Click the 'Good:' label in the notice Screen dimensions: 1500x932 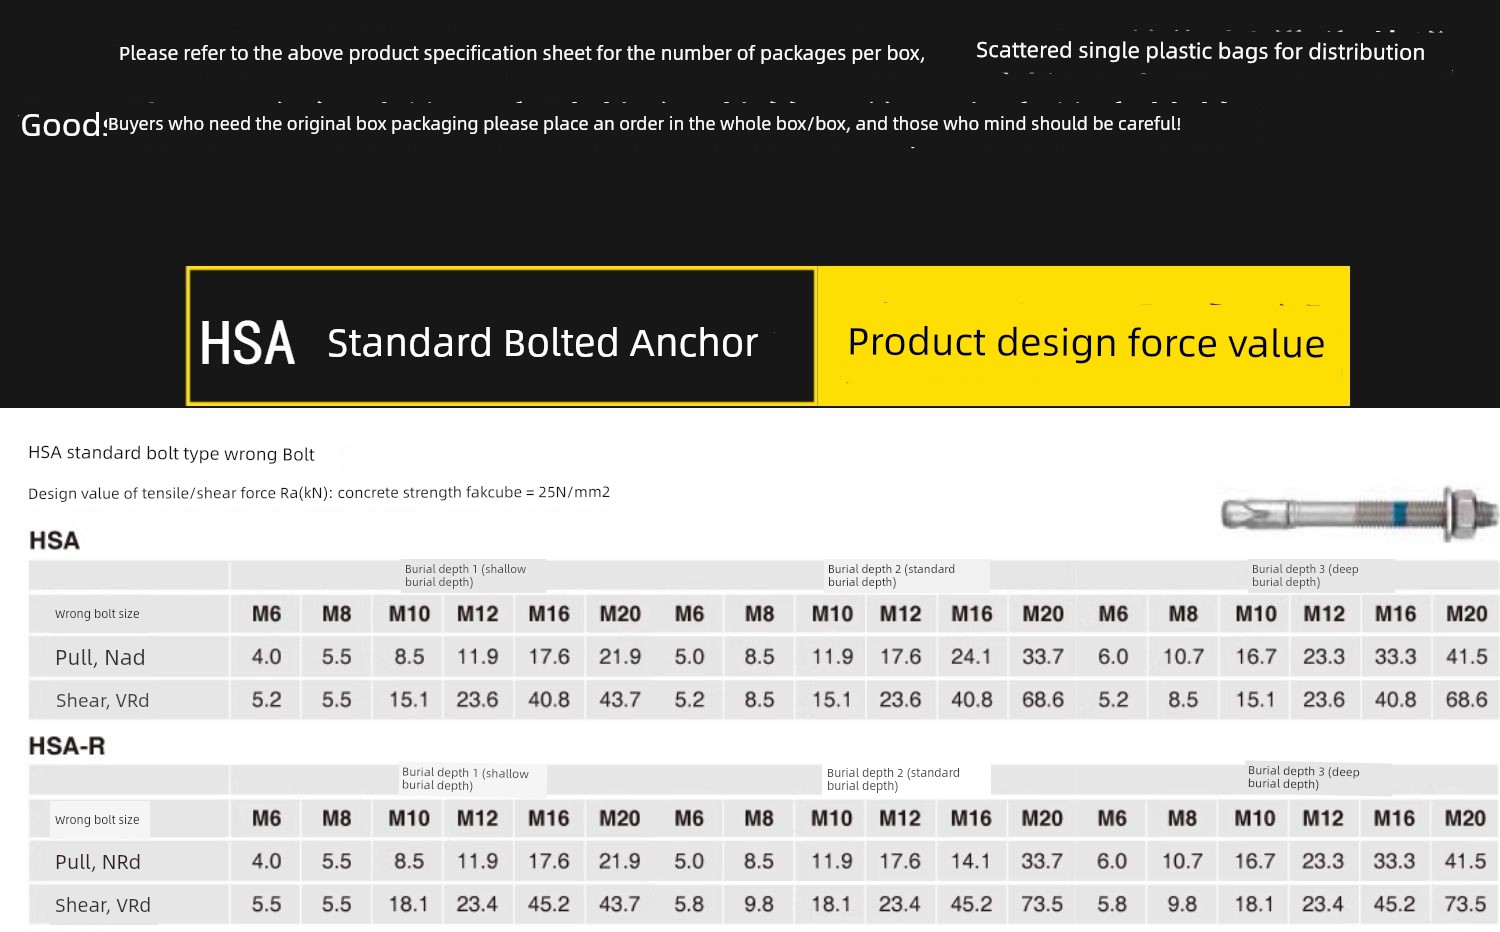(x=63, y=125)
